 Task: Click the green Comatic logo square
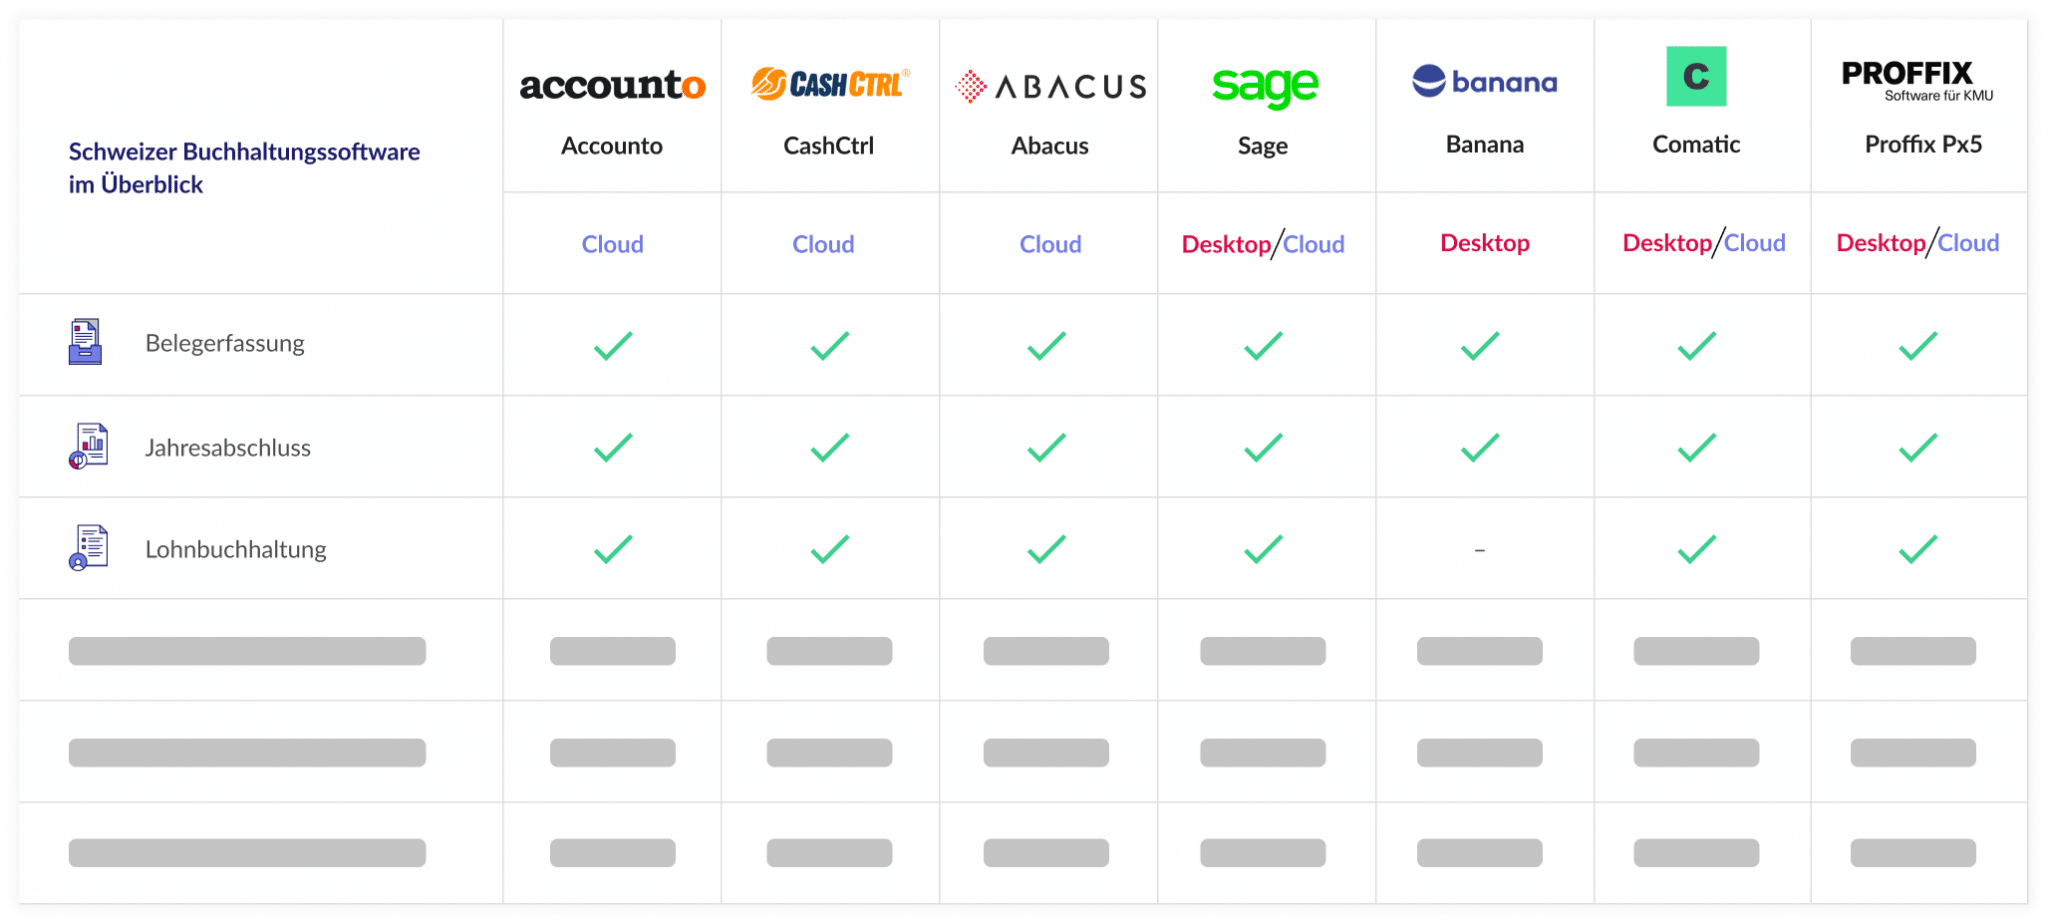(1696, 76)
